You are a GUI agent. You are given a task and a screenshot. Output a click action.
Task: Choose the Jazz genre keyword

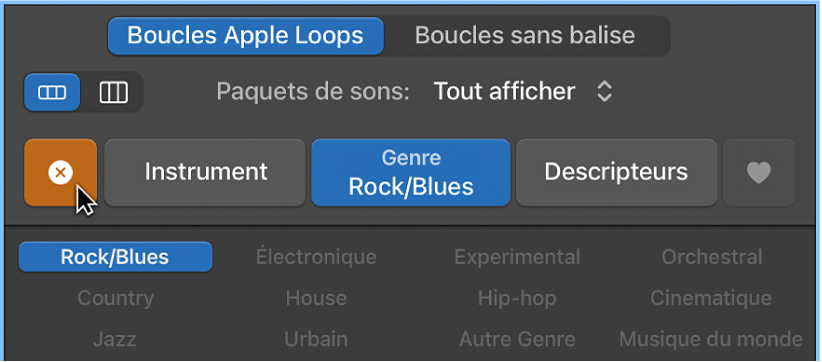pos(115,339)
